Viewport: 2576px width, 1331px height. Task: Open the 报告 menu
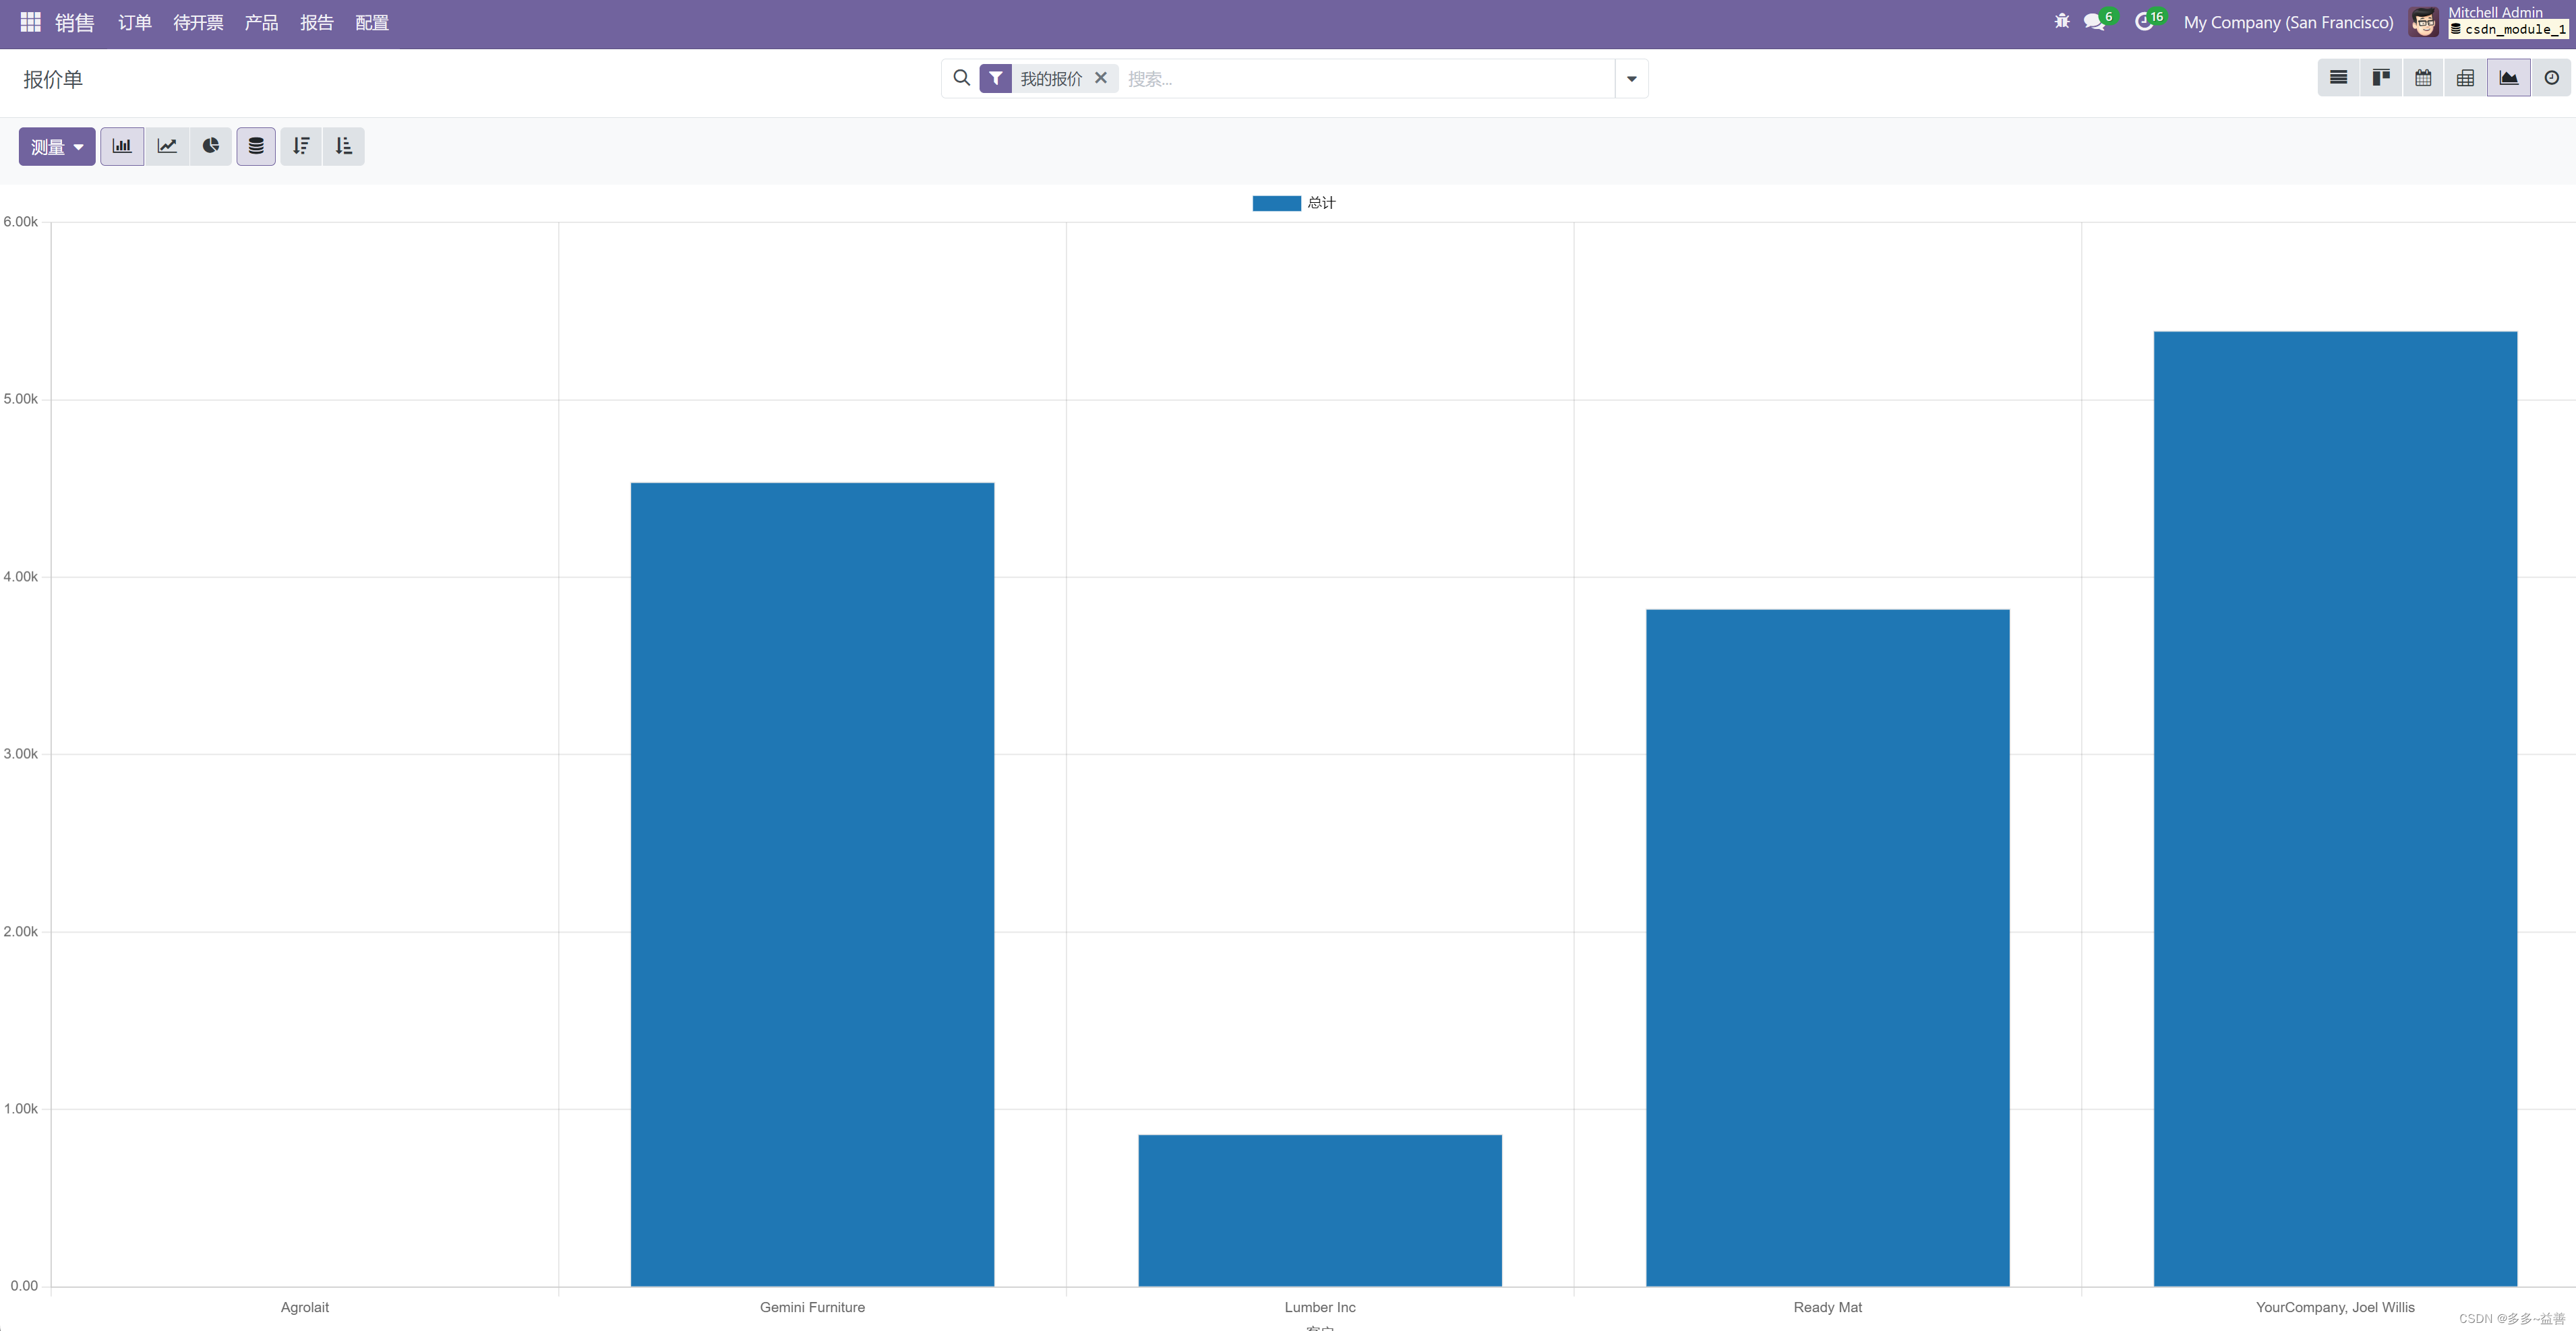pos(316,22)
